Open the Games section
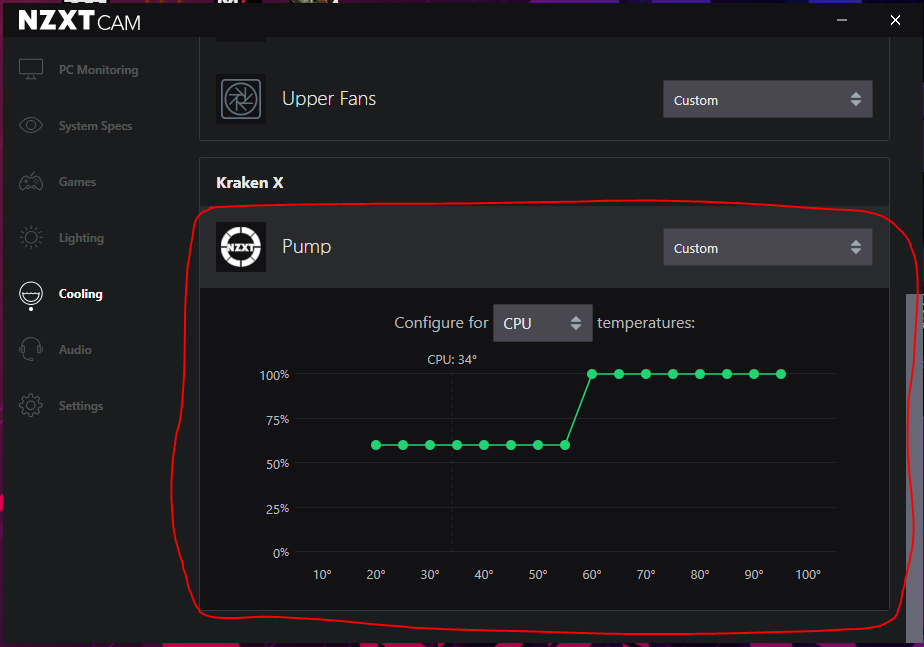This screenshot has width=924, height=647. (77, 181)
